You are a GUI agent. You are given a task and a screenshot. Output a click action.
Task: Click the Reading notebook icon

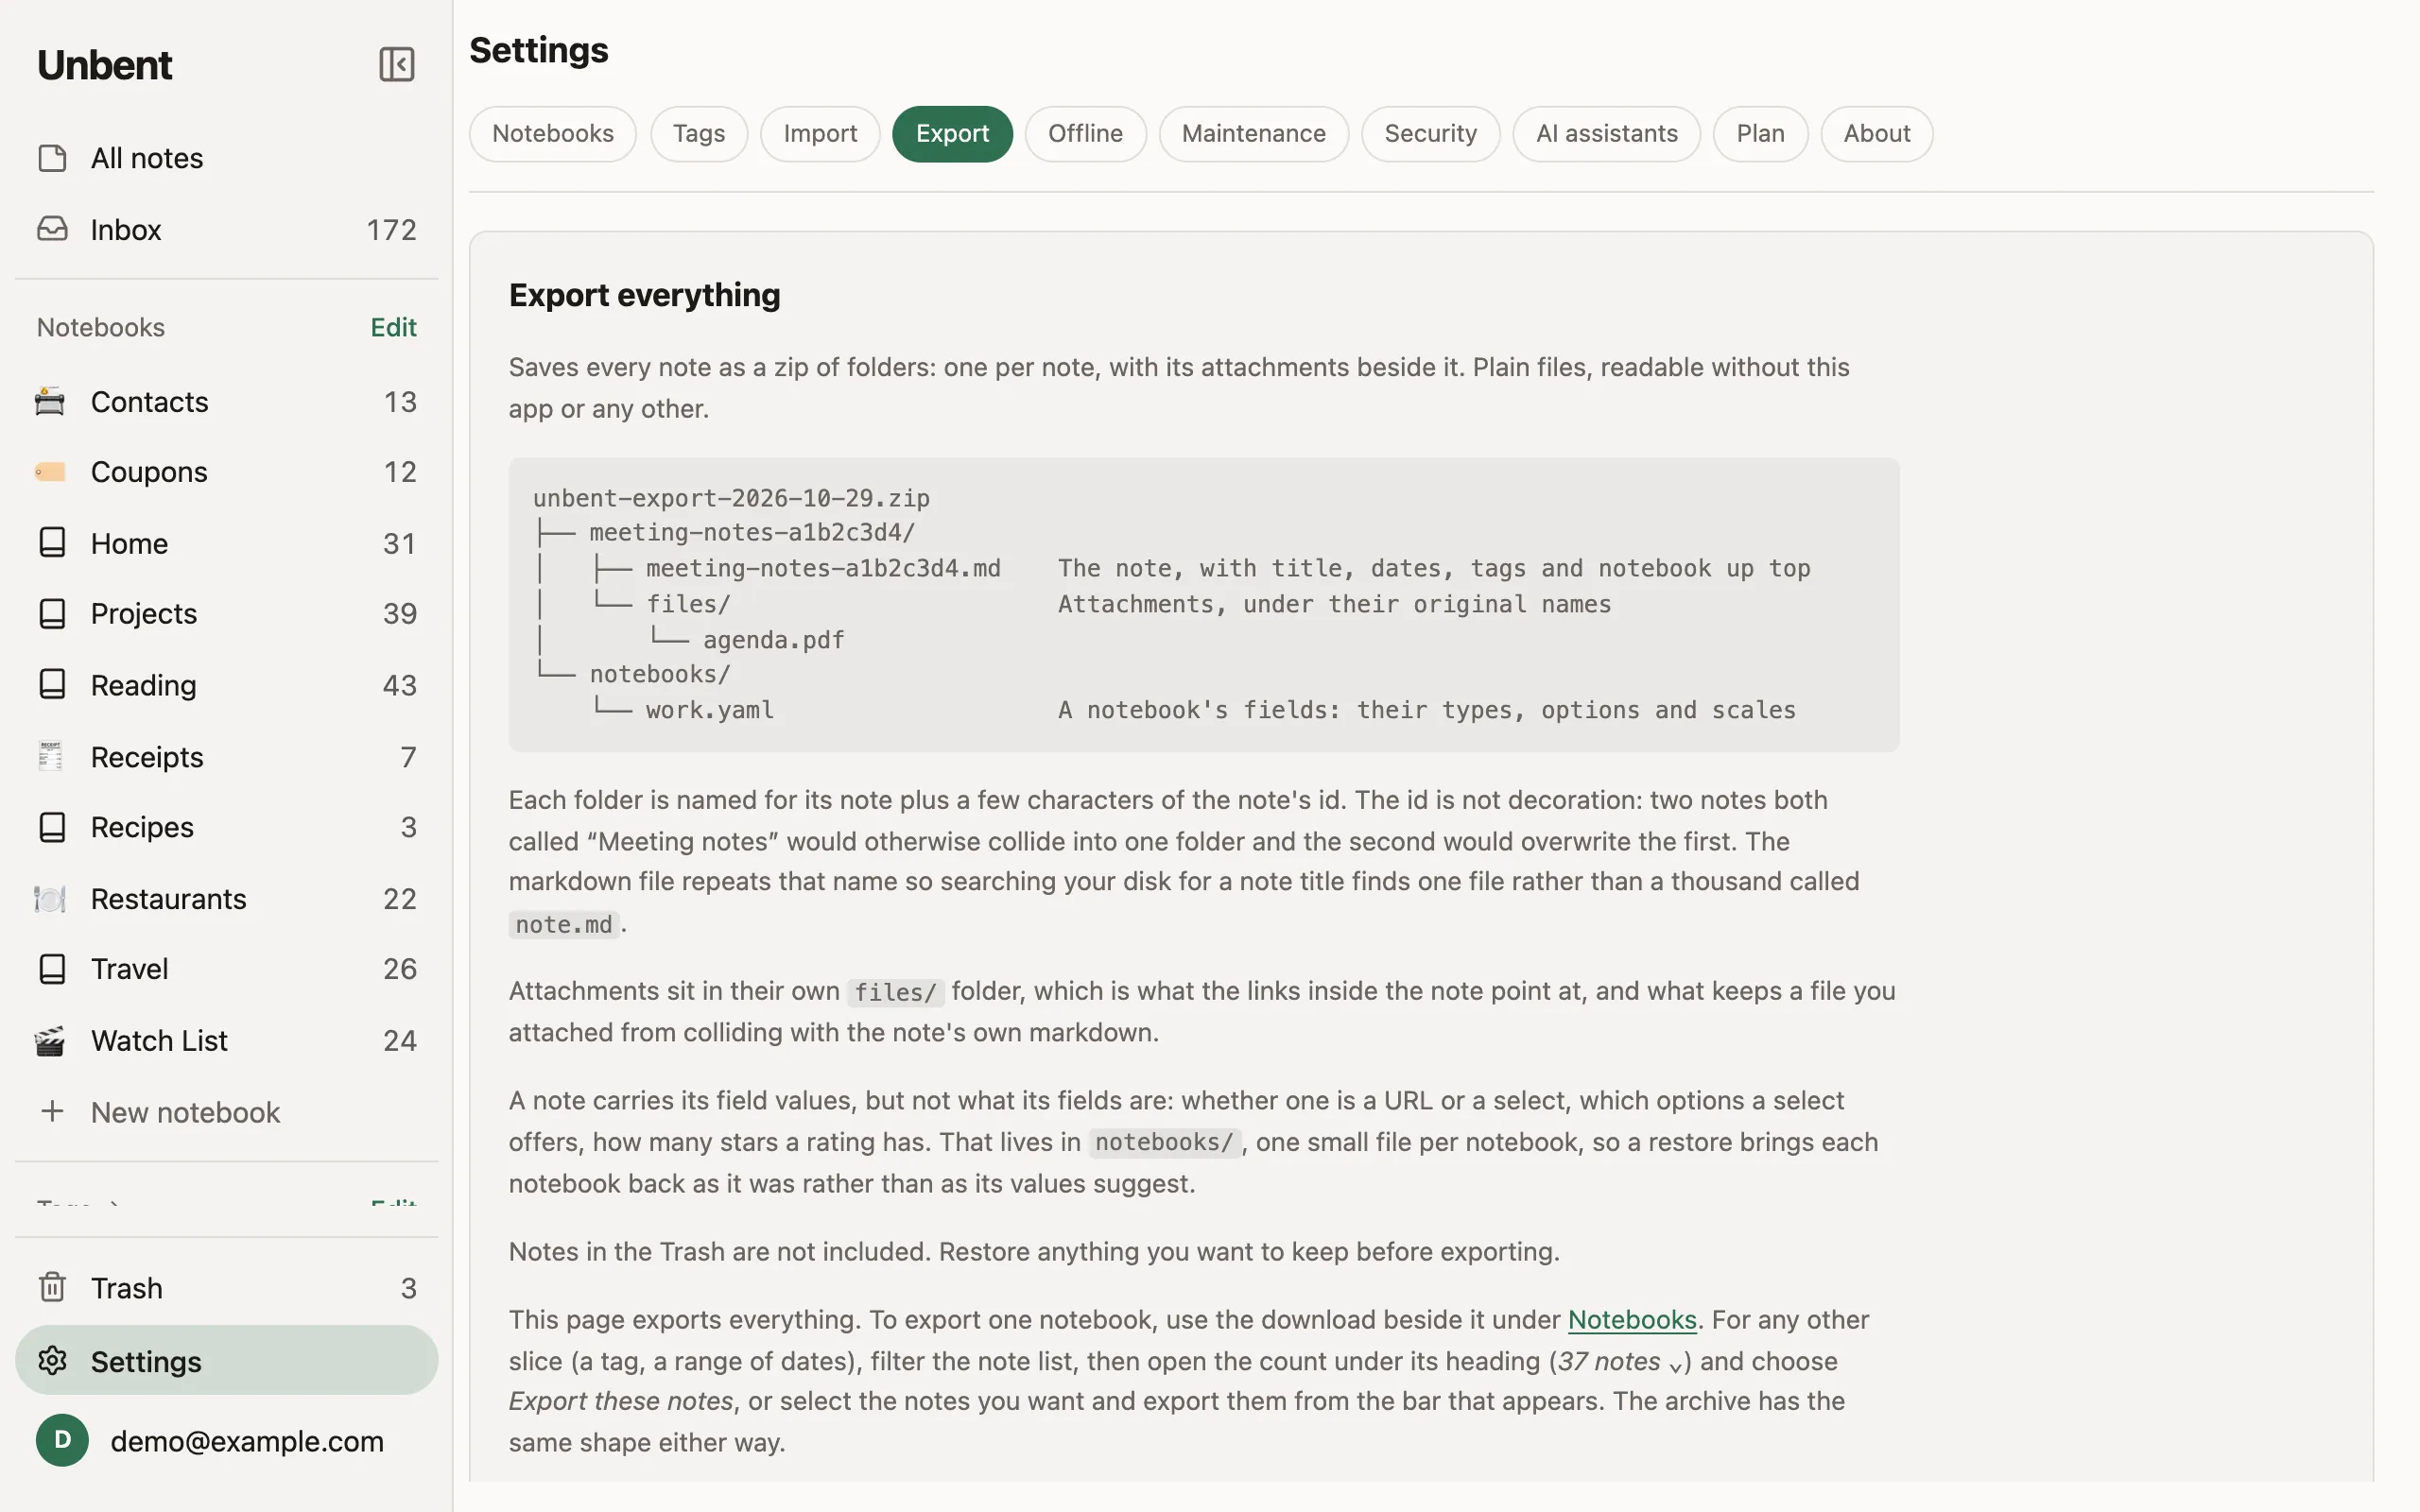click(52, 685)
